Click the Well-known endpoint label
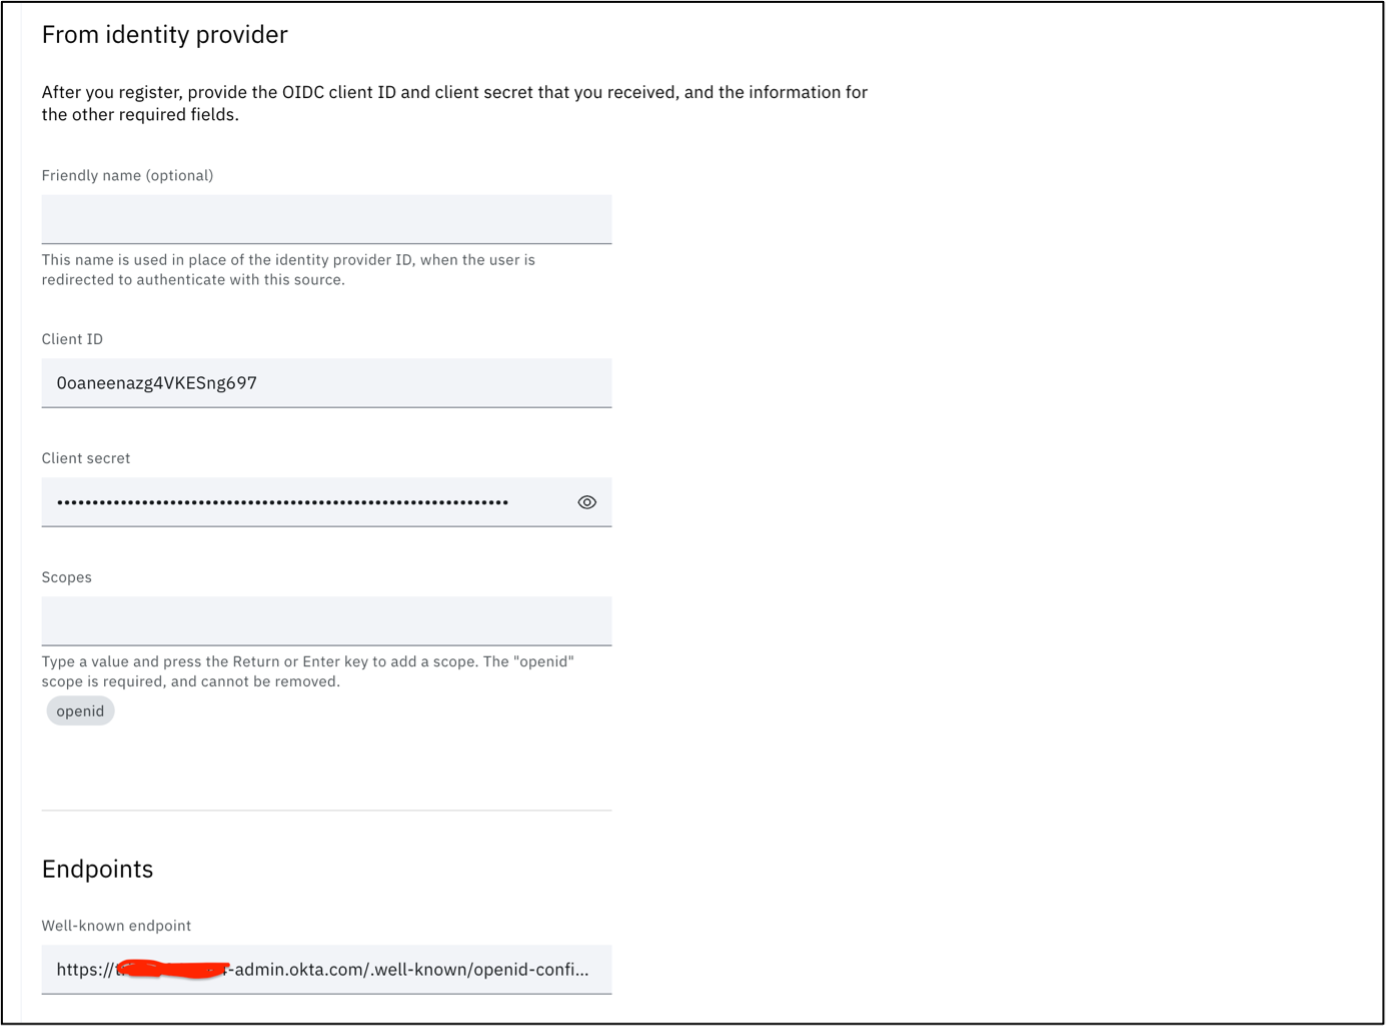Viewport: 1390px width, 1029px height. pos(116,925)
